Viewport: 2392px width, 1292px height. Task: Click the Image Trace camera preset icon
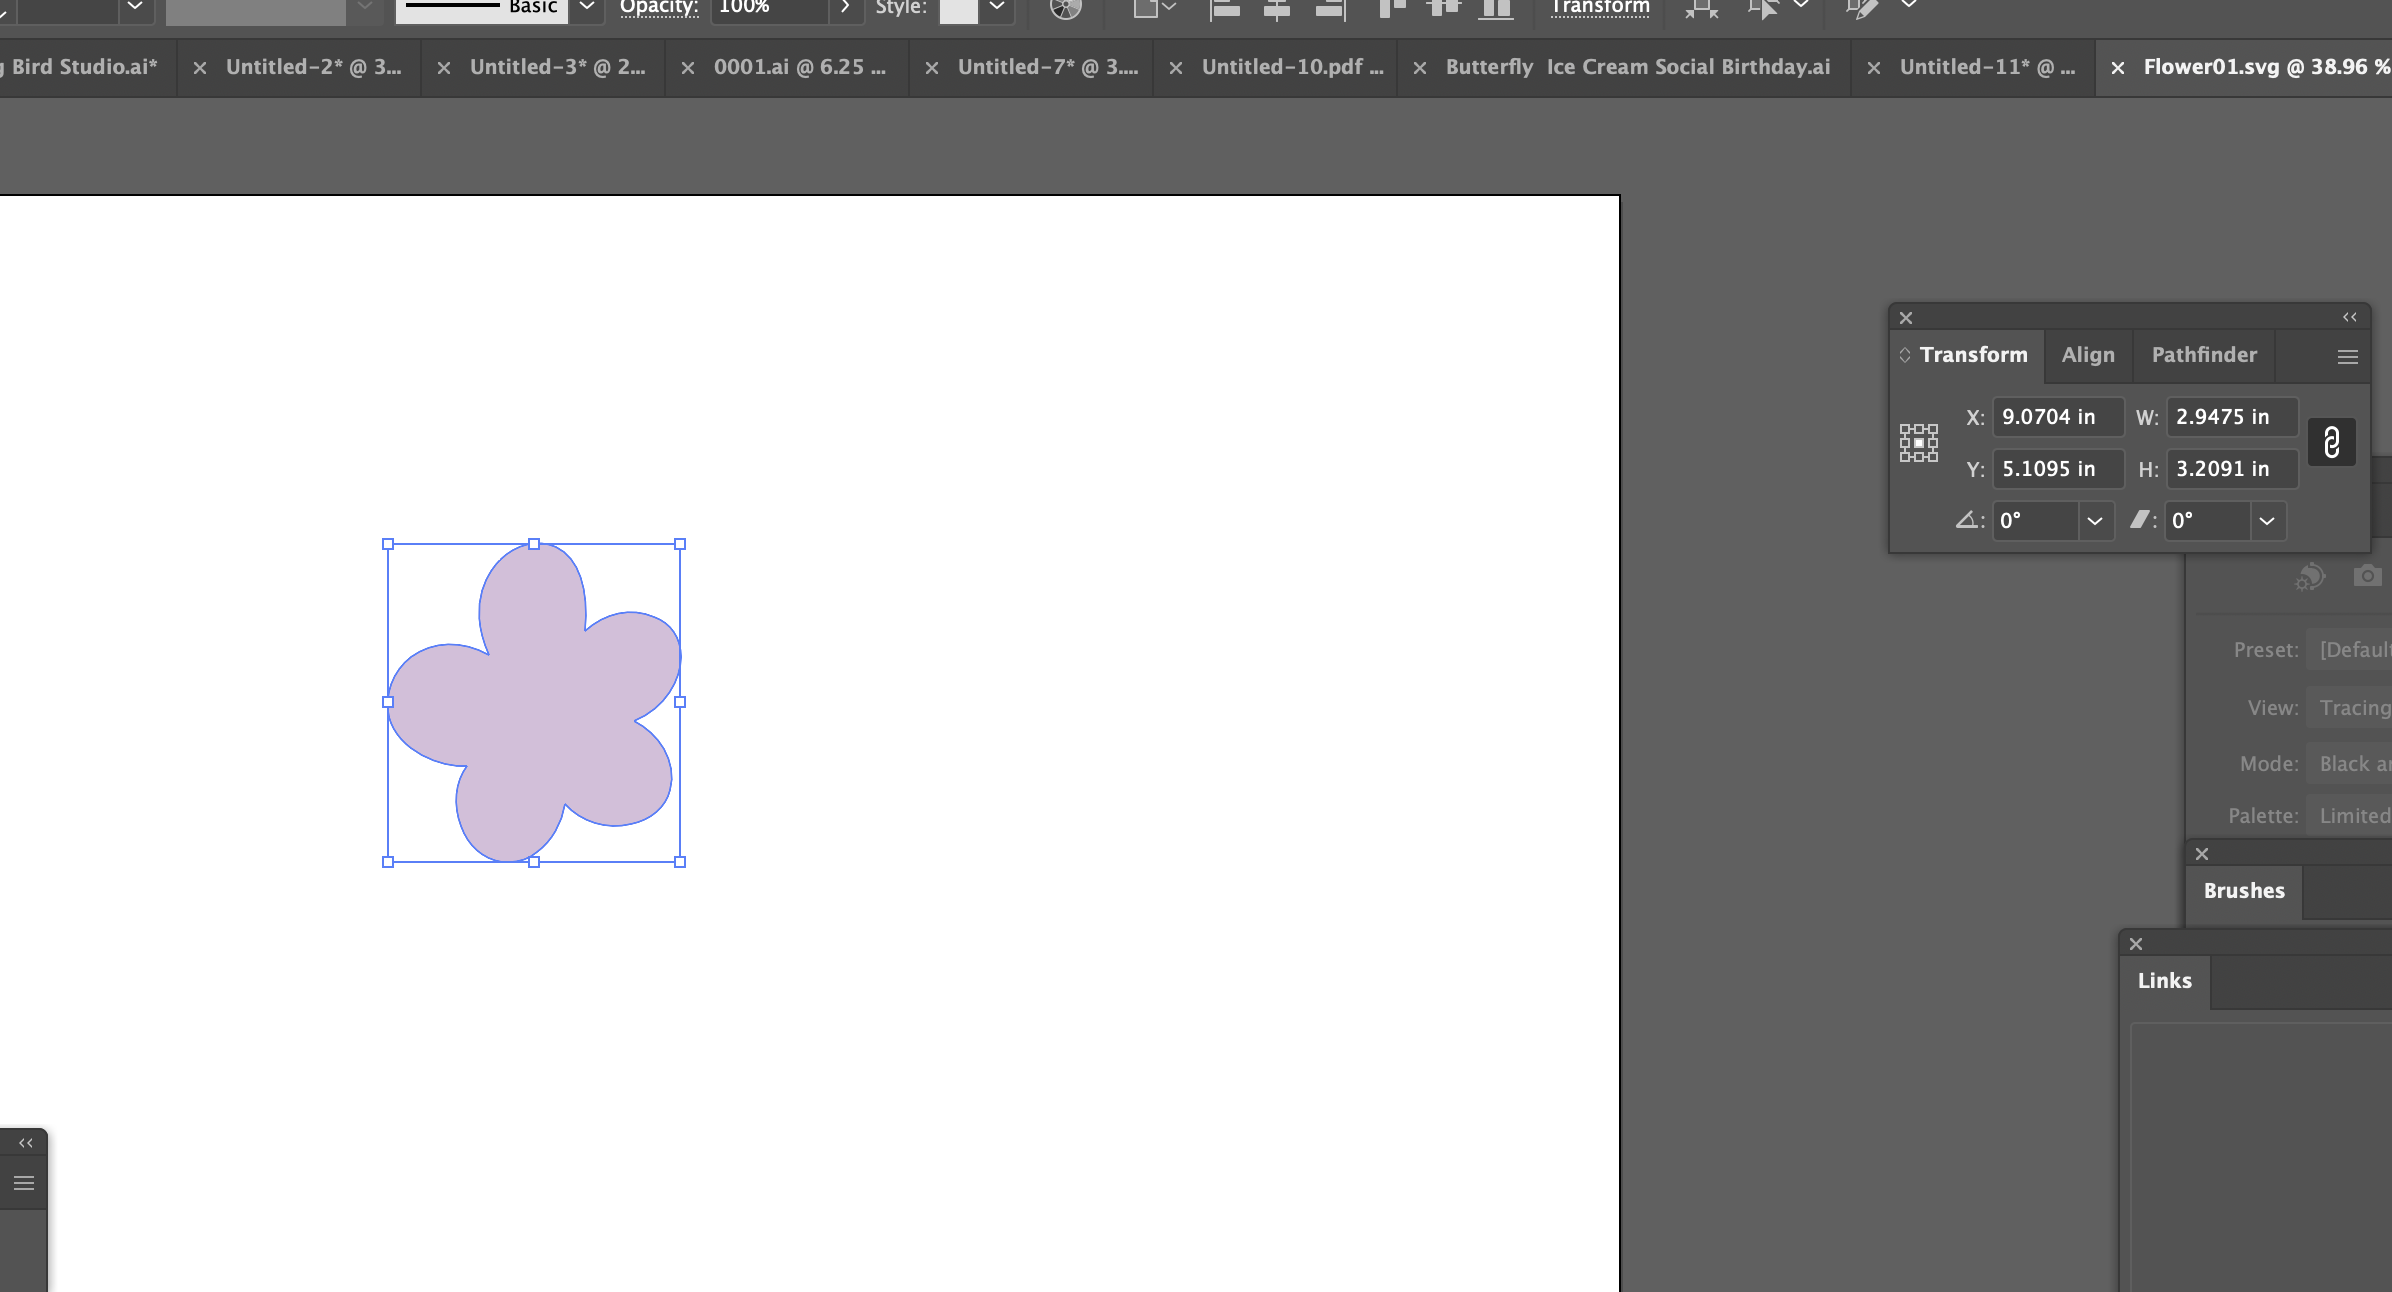2366,576
